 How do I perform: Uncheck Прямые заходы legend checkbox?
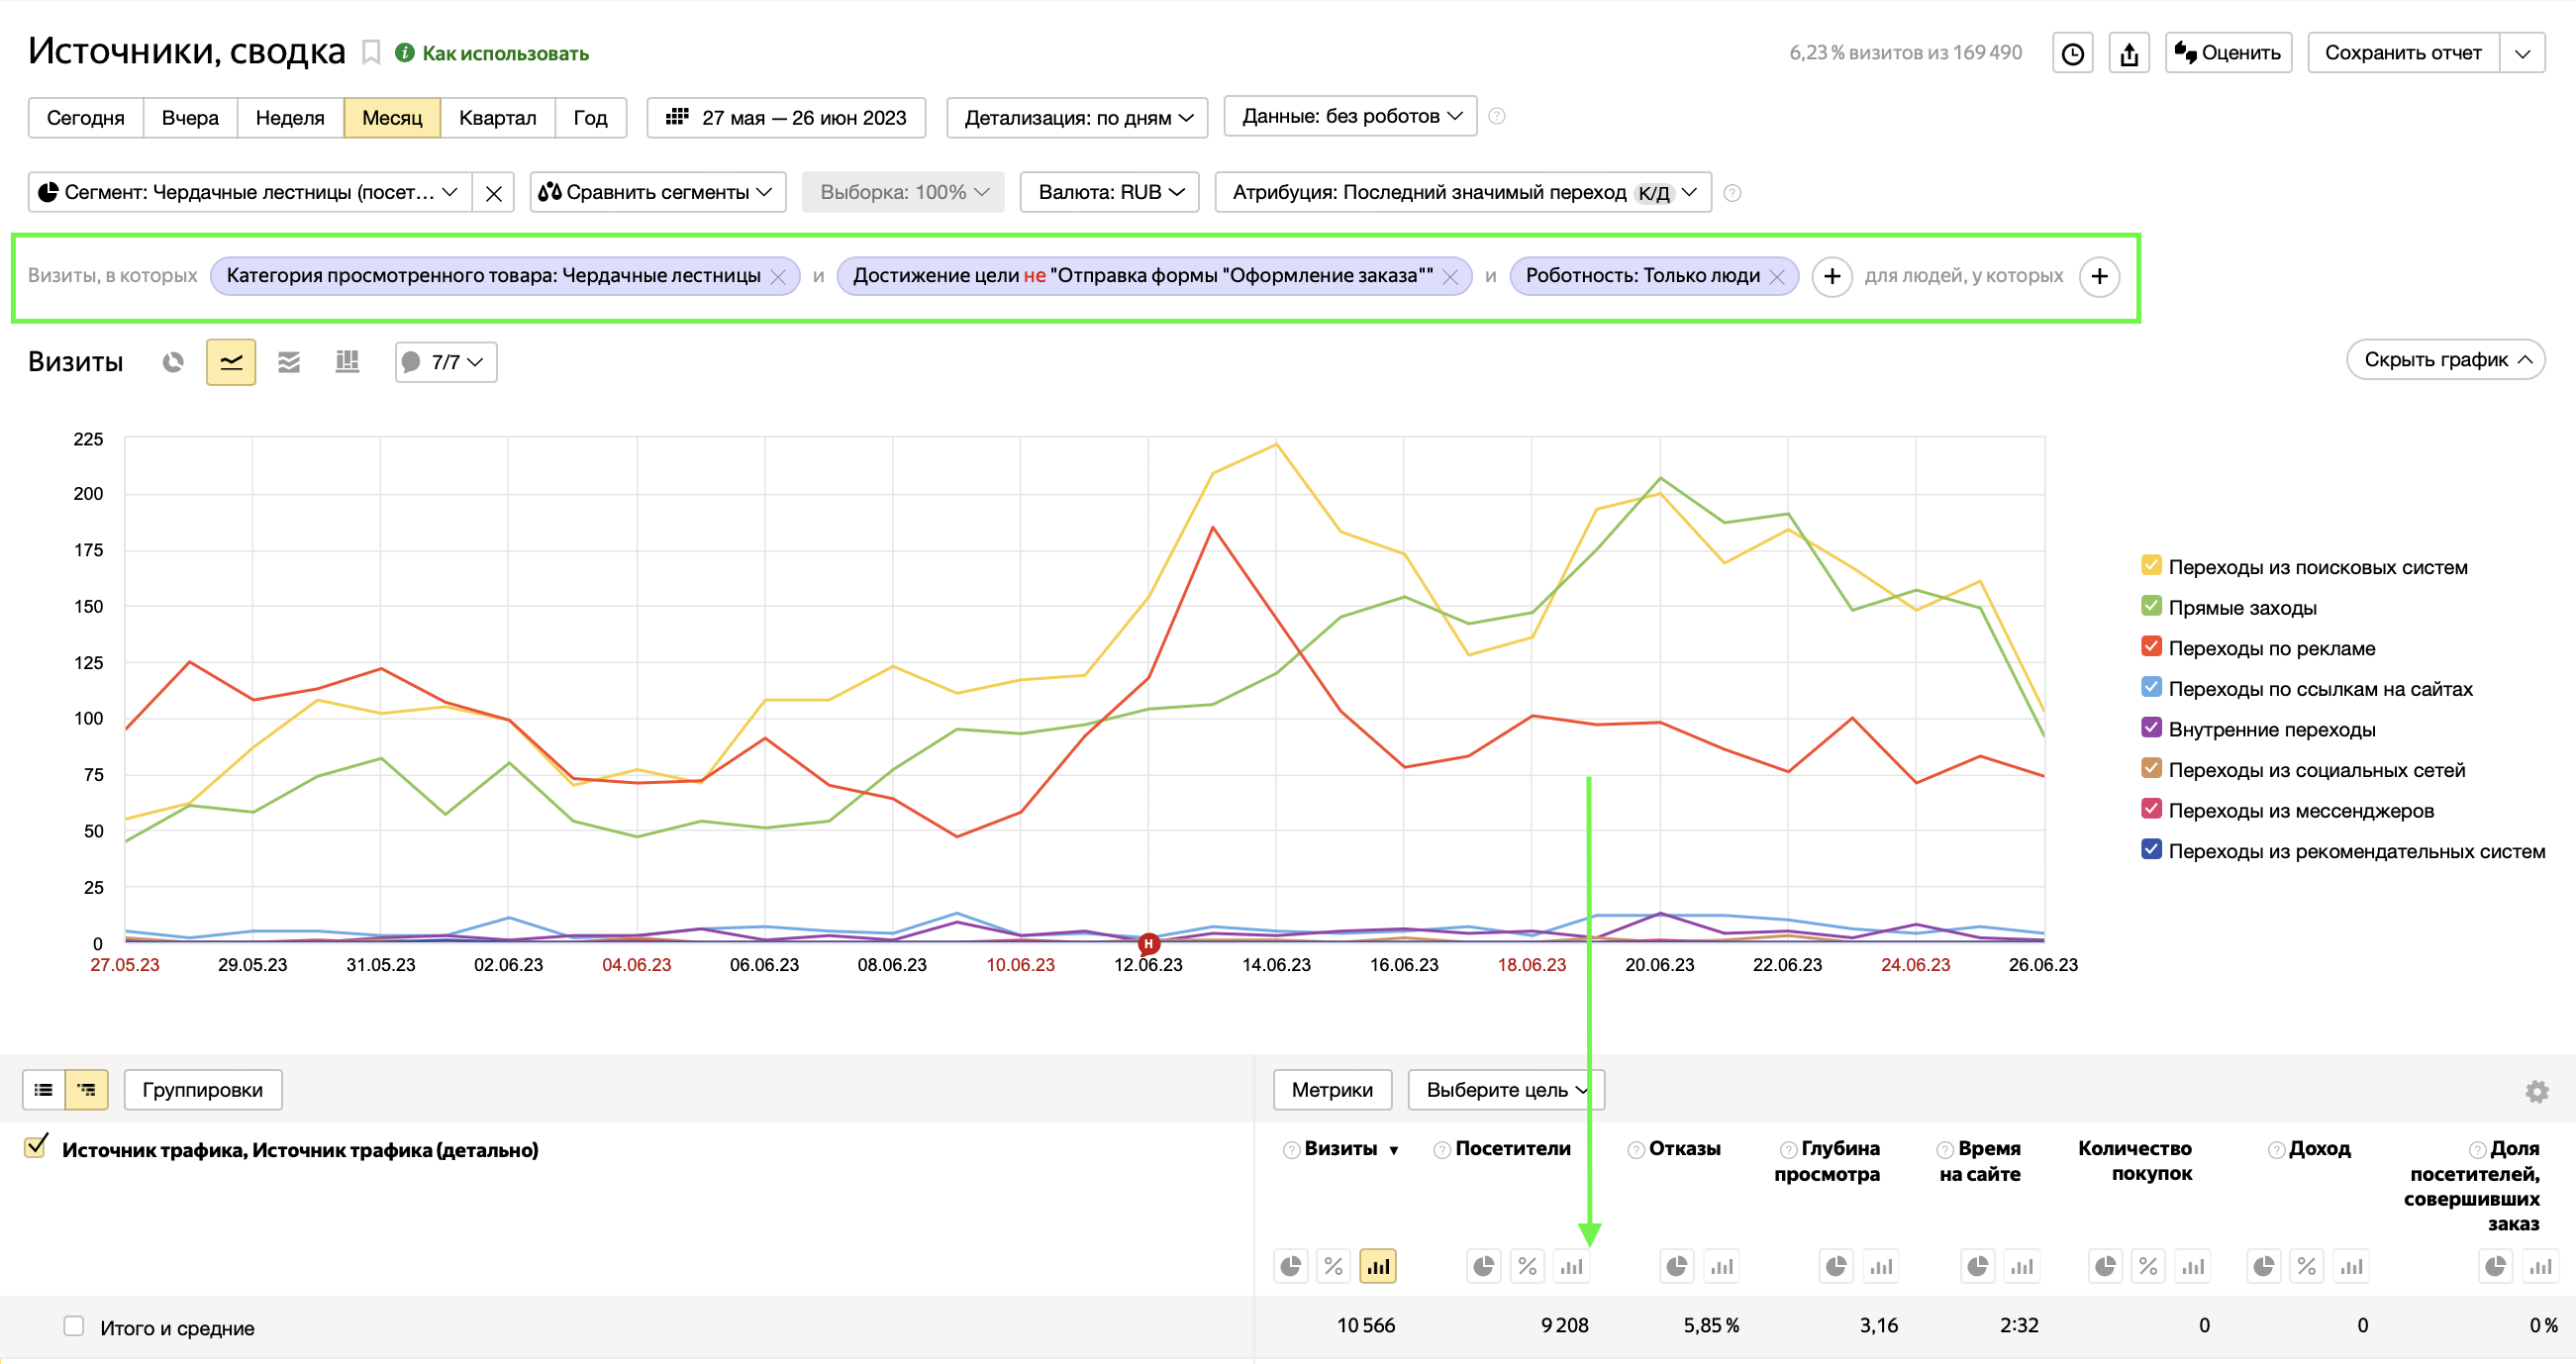(x=2151, y=606)
